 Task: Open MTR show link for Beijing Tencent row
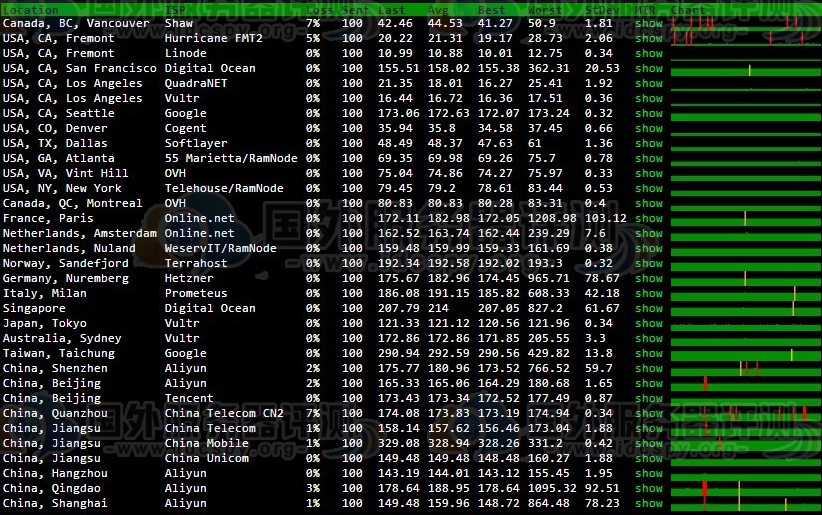648,398
